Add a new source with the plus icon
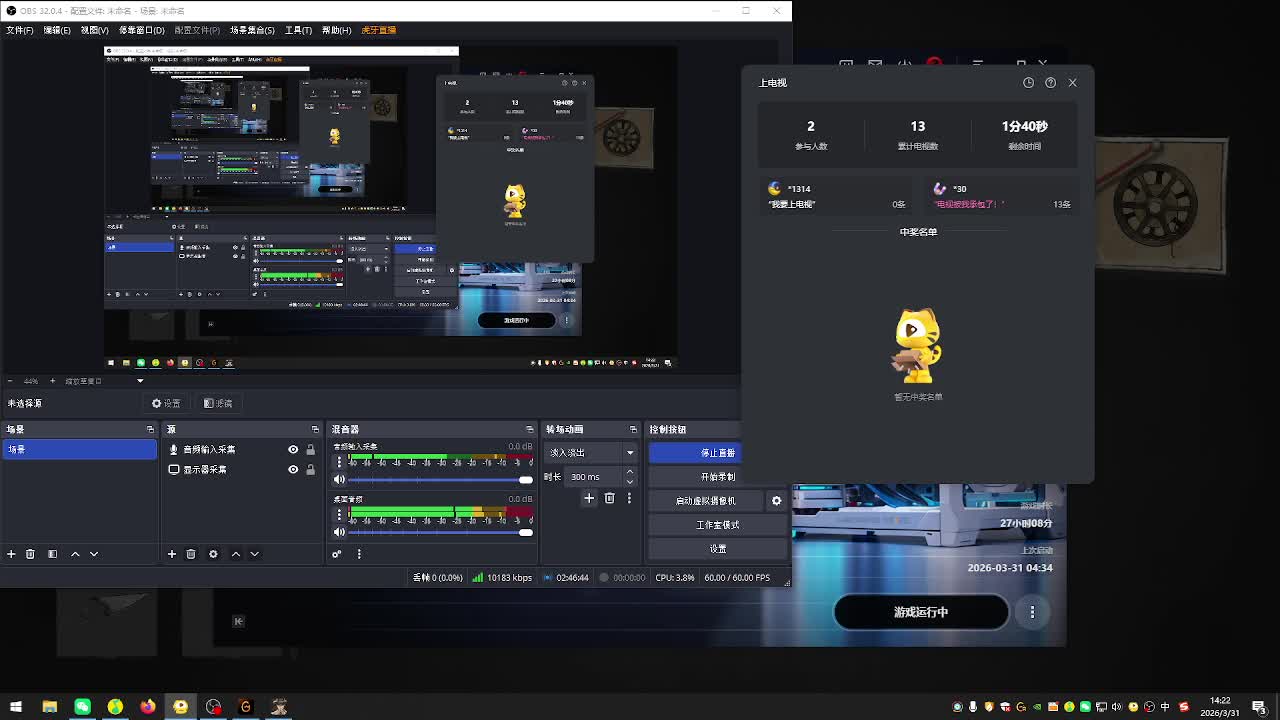Screen dimensions: 1280x720 coord(172,554)
